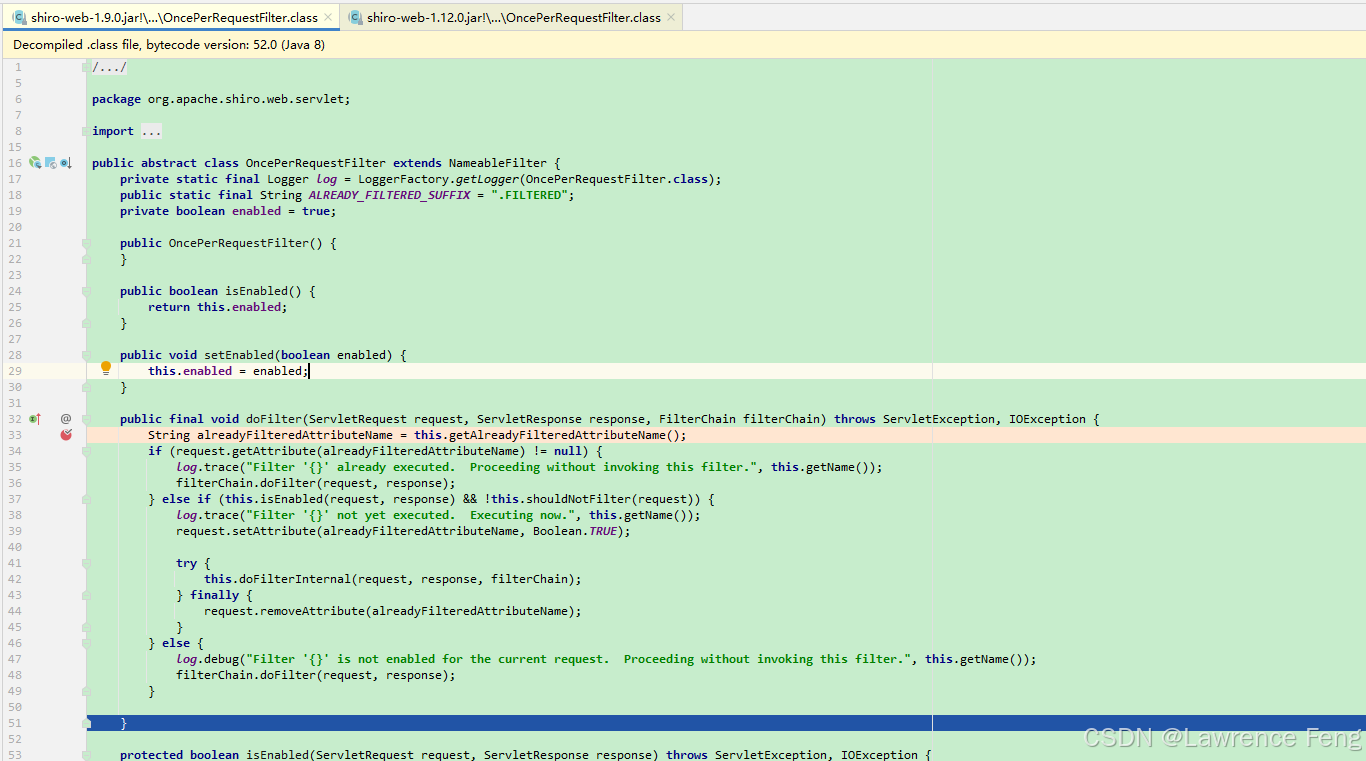Click the protected isEnabled method name on line 53
The width and height of the screenshot is (1366, 761).
277,755
